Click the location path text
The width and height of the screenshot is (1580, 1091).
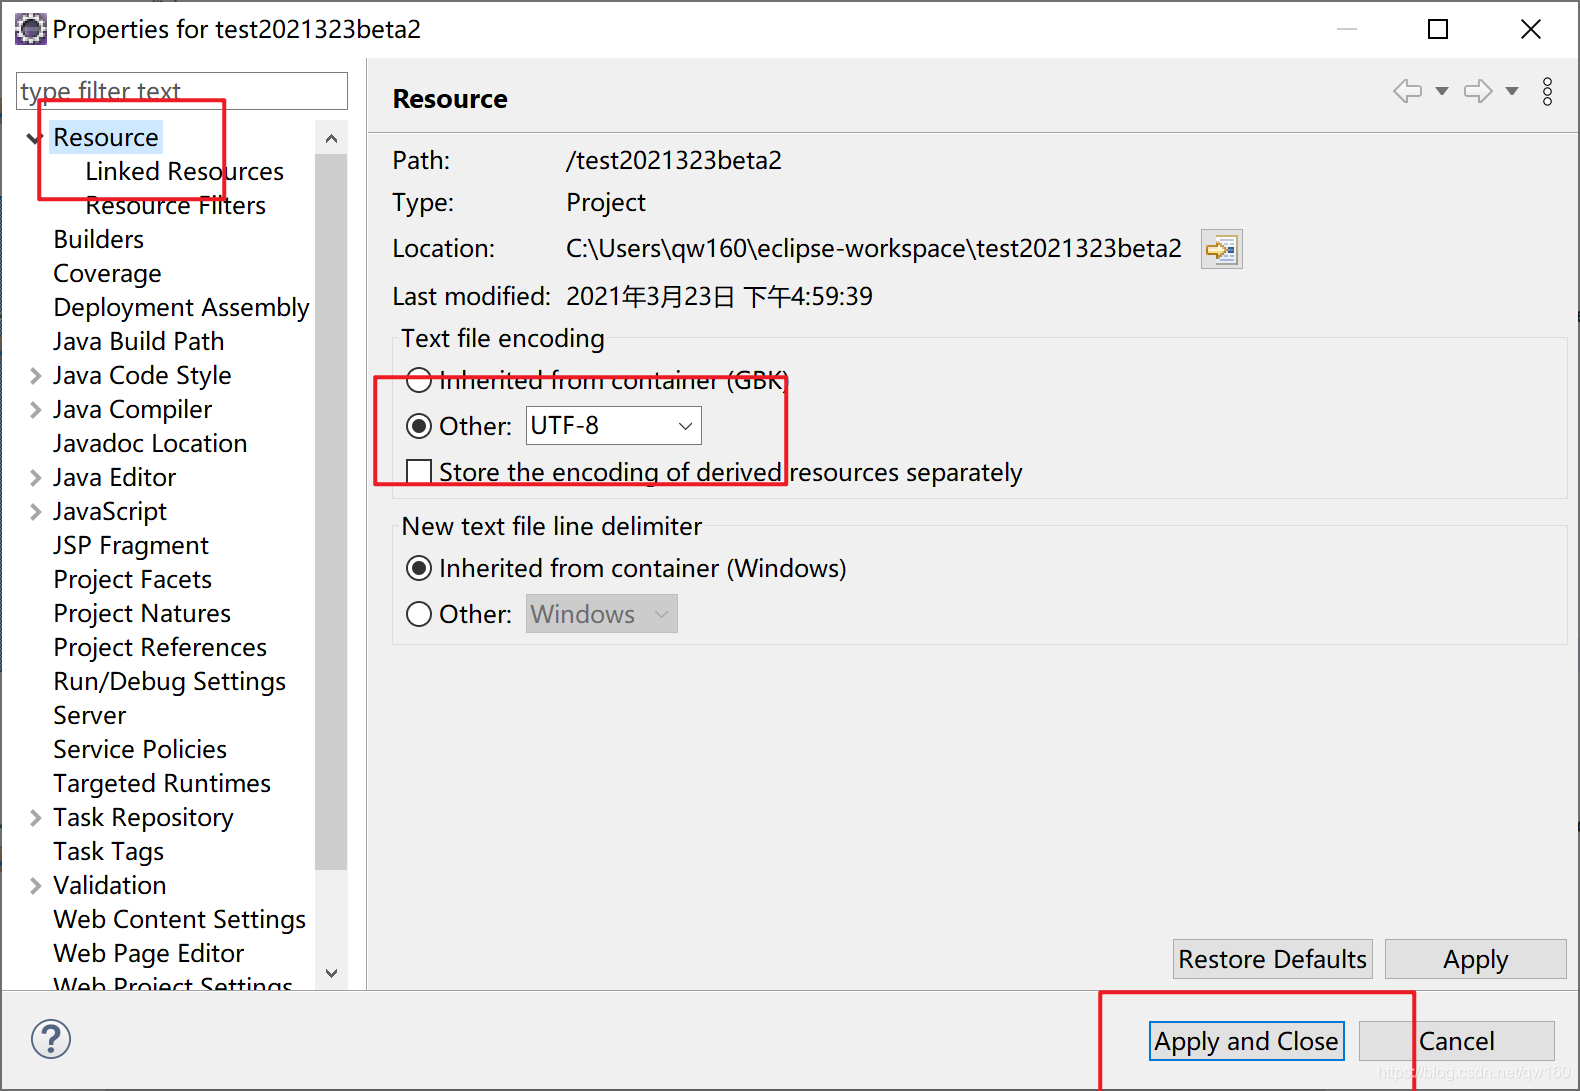click(x=874, y=248)
